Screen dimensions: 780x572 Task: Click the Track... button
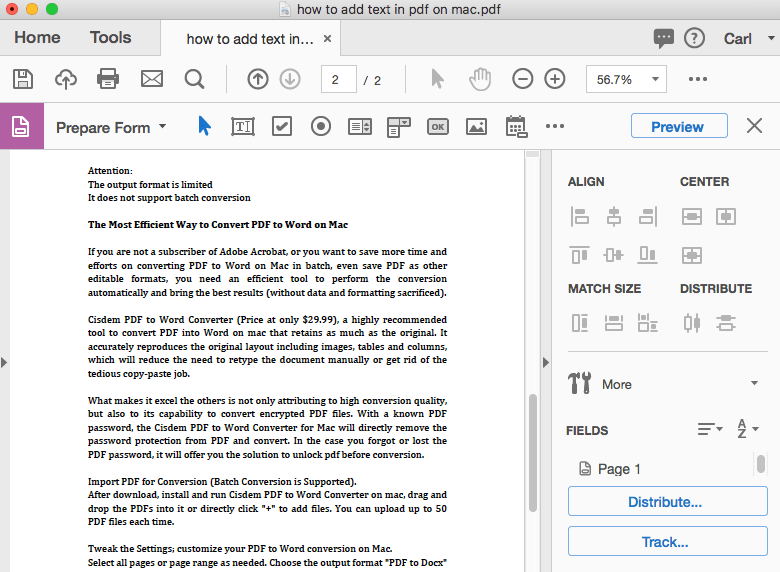pos(668,541)
